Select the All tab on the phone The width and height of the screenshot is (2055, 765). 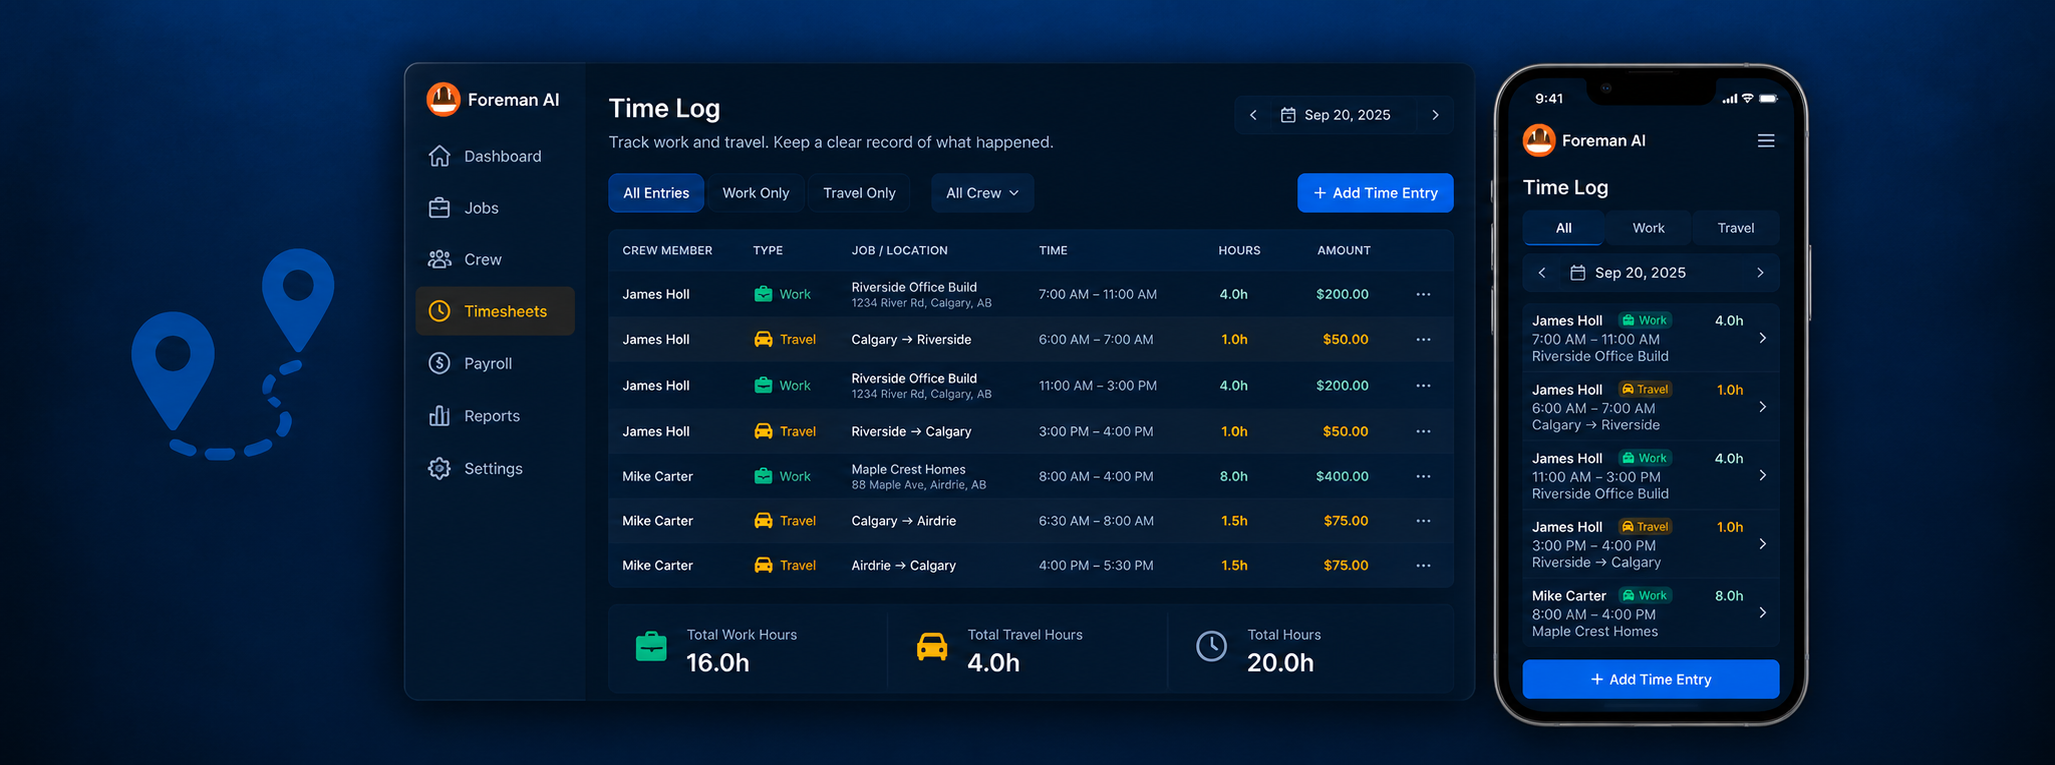tap(1563, 228)
